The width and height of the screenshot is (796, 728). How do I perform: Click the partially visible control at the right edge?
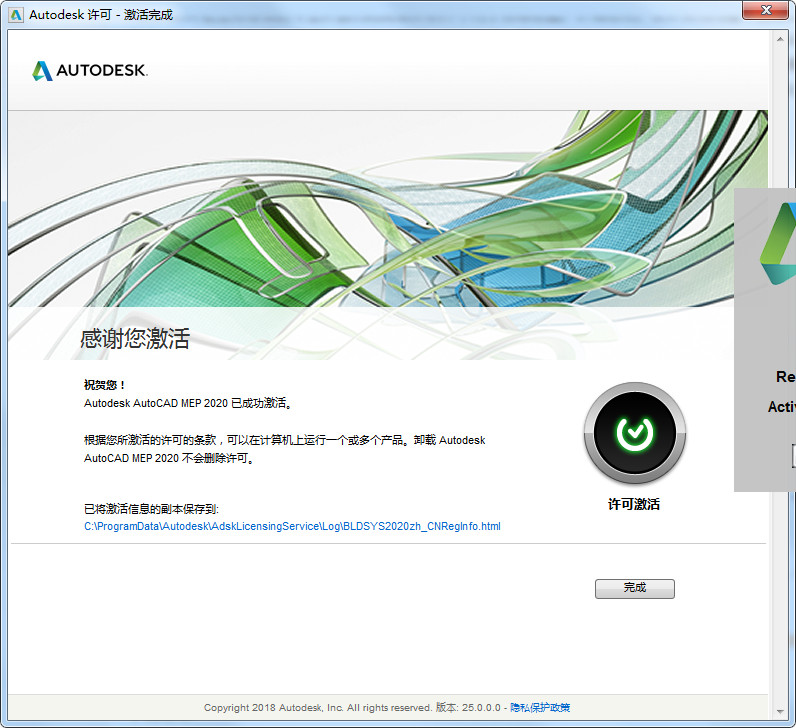point(793,455)
